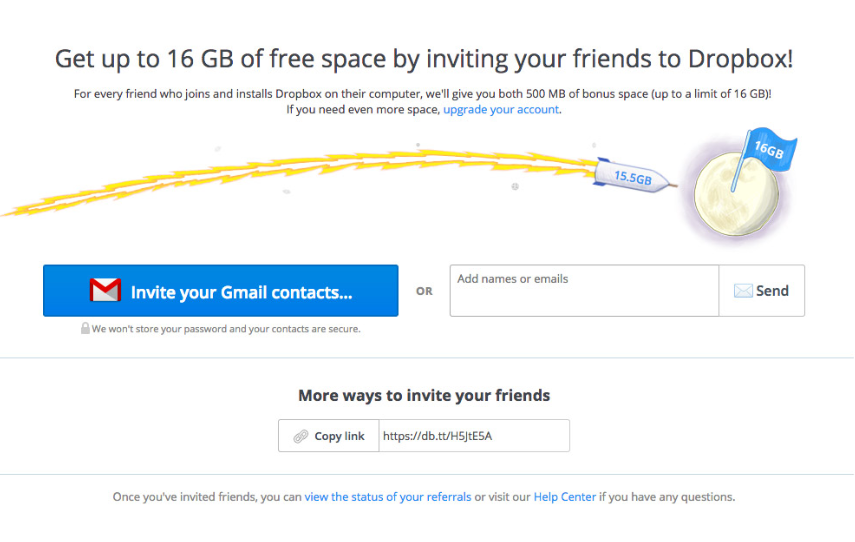Open view the status of your referrals
Image resolution: width=855 pixels, height=542 pixels.
click(388, 497)
